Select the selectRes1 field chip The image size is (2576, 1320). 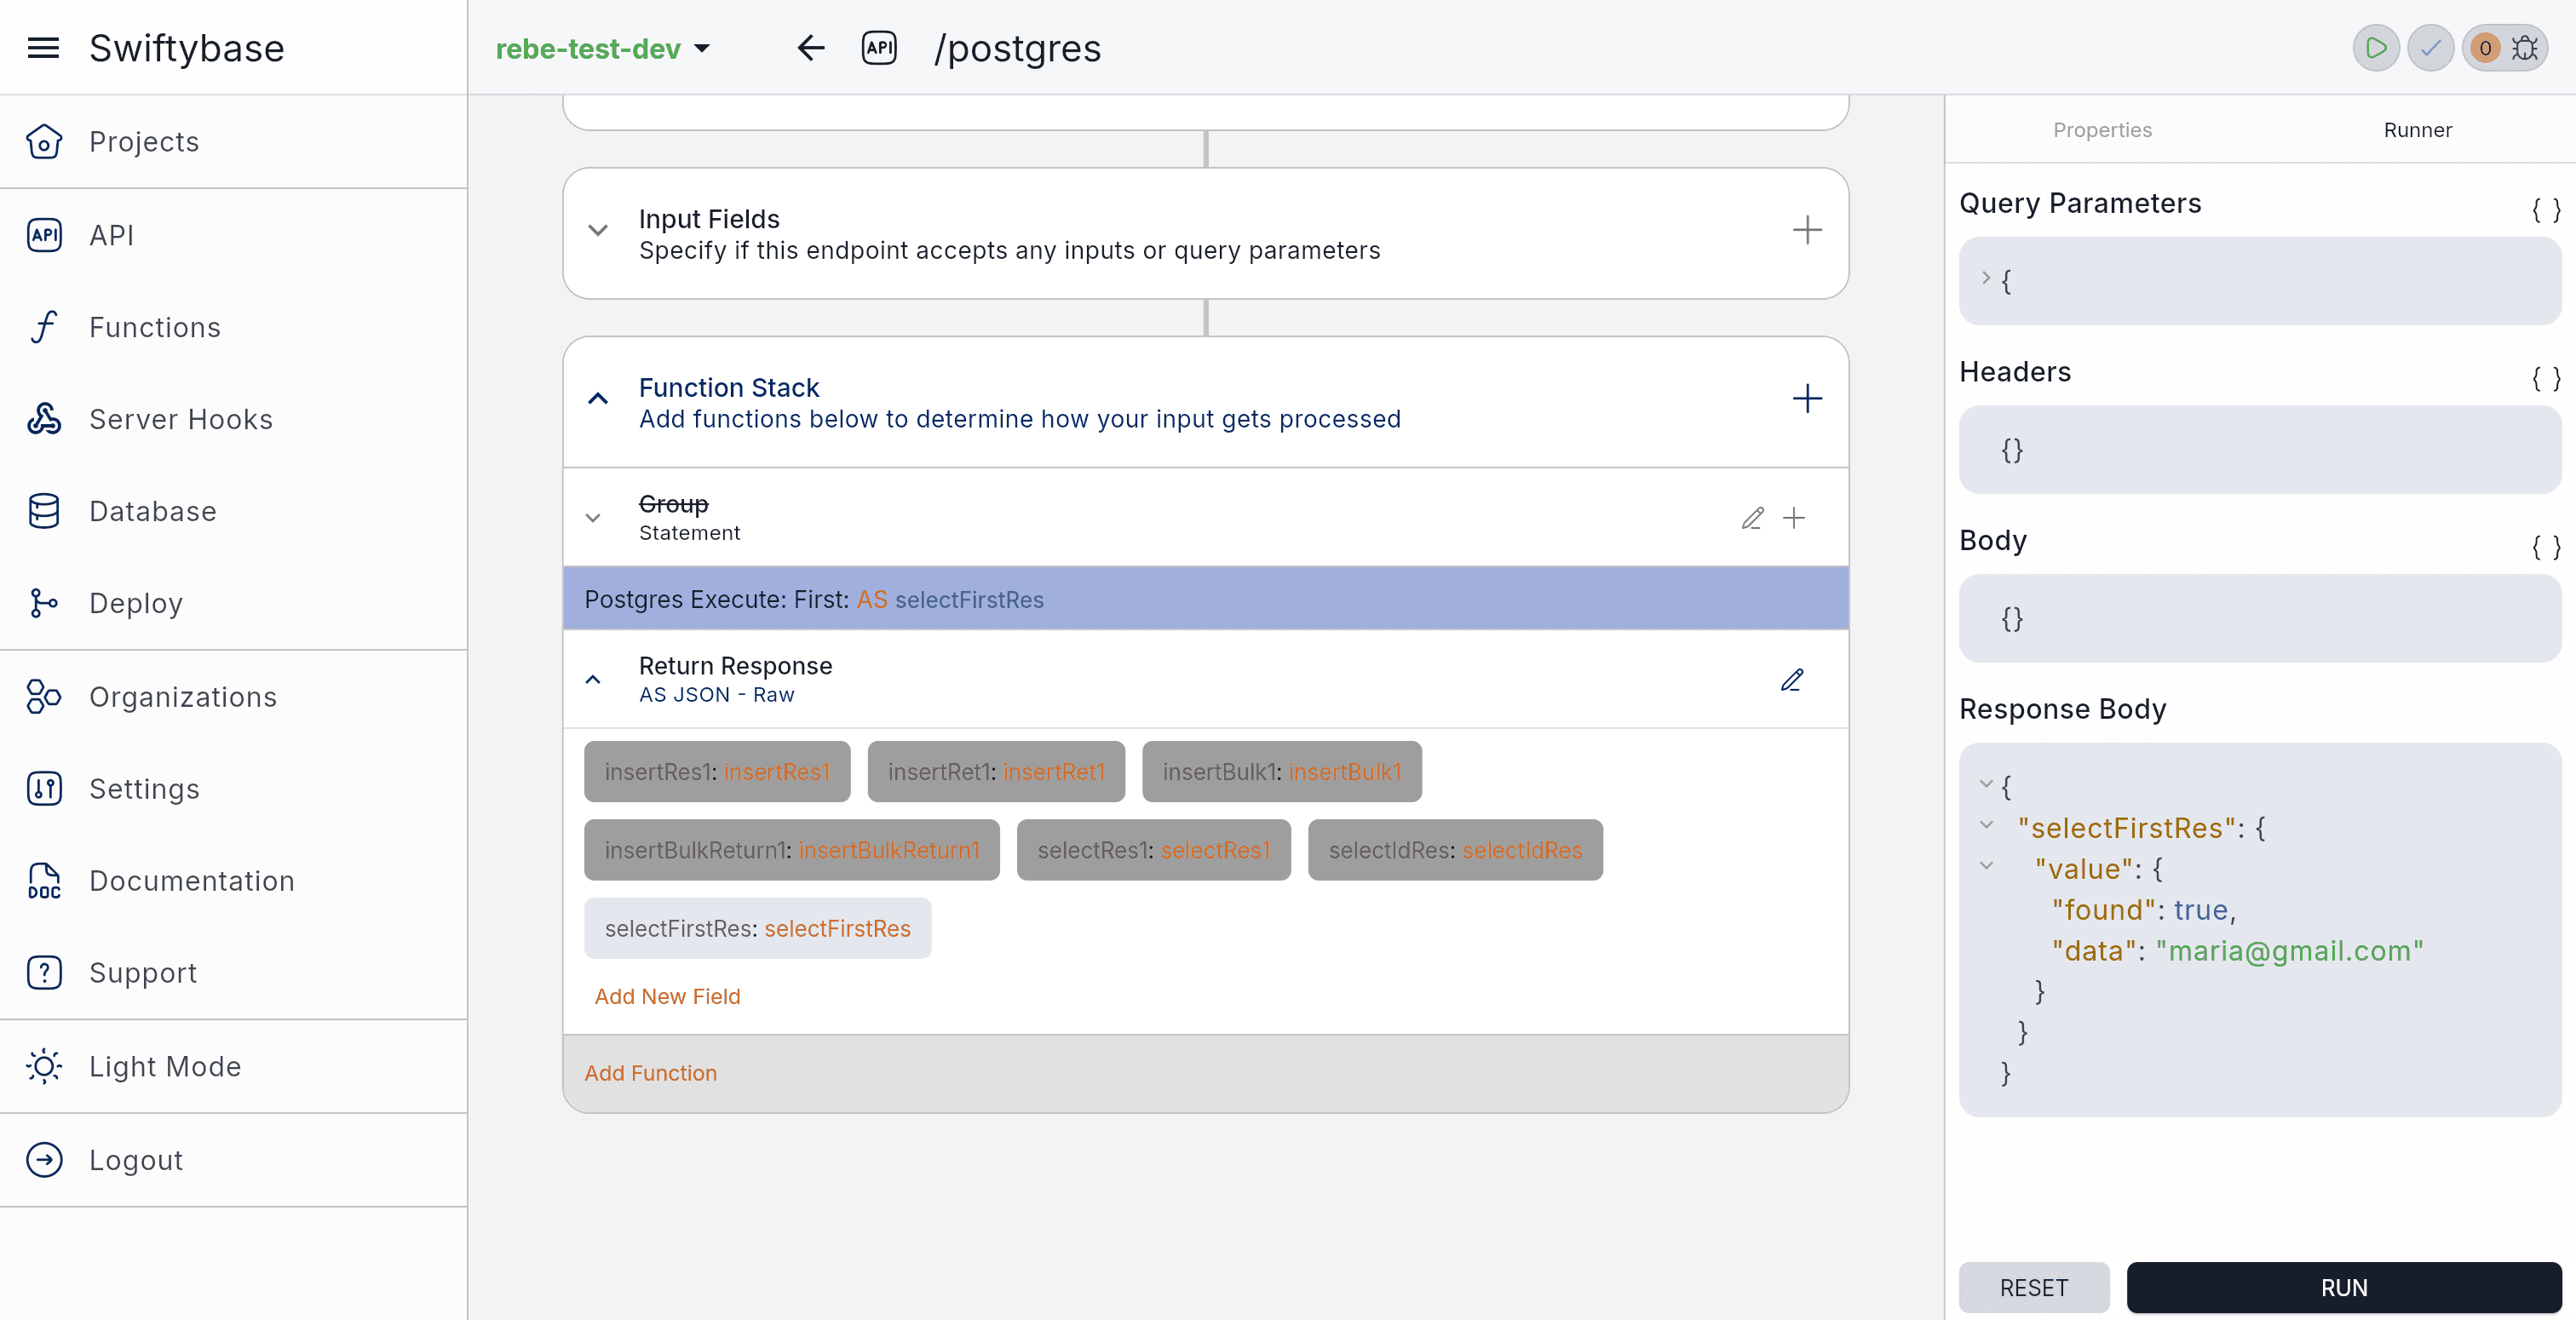[x=1153, y=850]
